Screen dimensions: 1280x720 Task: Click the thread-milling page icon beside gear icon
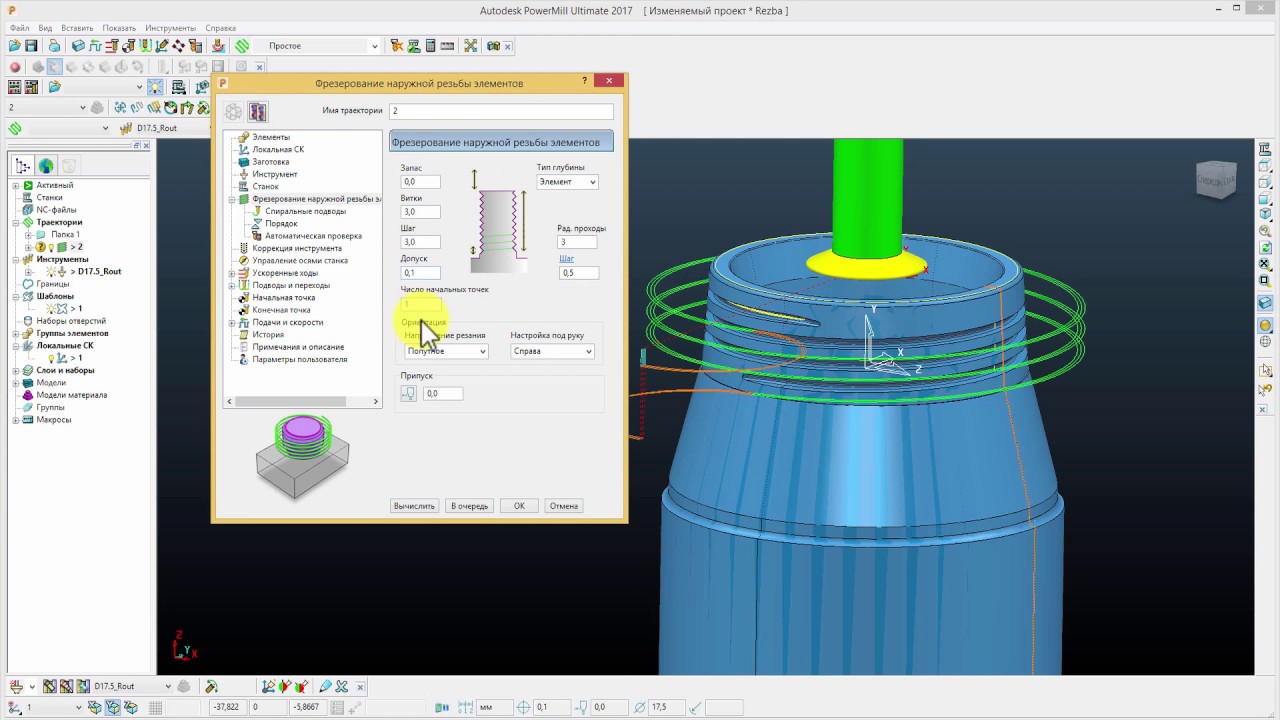click(257, 112)
